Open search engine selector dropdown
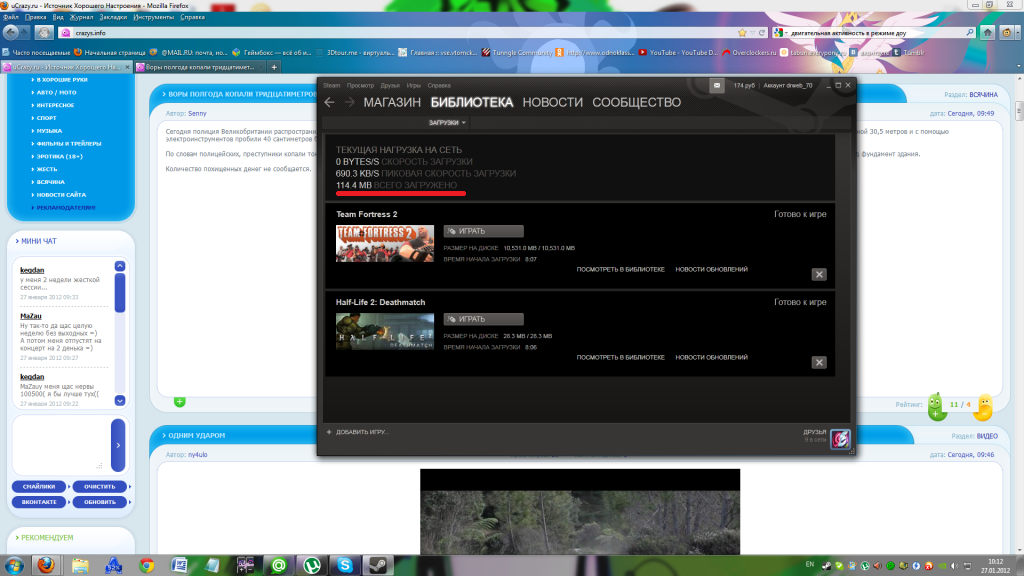Image resolution: width=1024 pixels, height=576 pixels. [780, 33]
